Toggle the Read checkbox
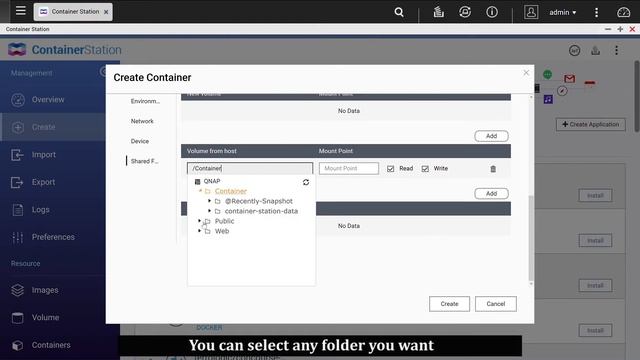 tap(391, 169)
